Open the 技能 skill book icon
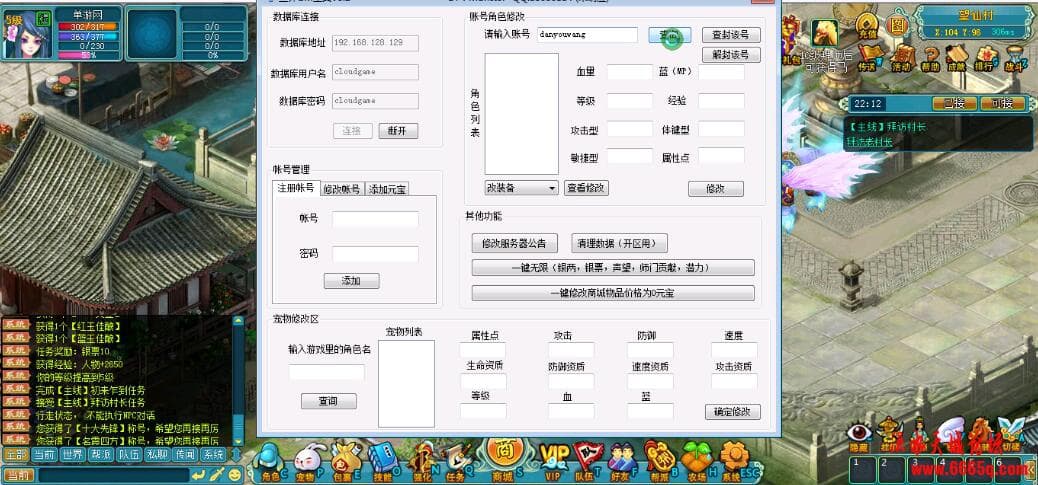Screen dimensions: 1038x485 [382, 460]
